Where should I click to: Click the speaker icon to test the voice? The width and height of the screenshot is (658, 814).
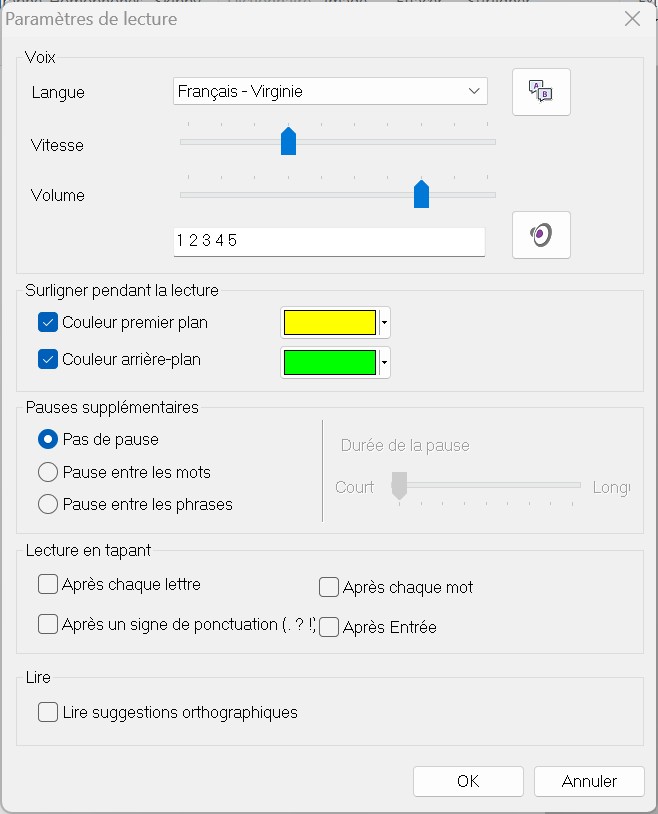pyautogui.click(x=540, y=234)
